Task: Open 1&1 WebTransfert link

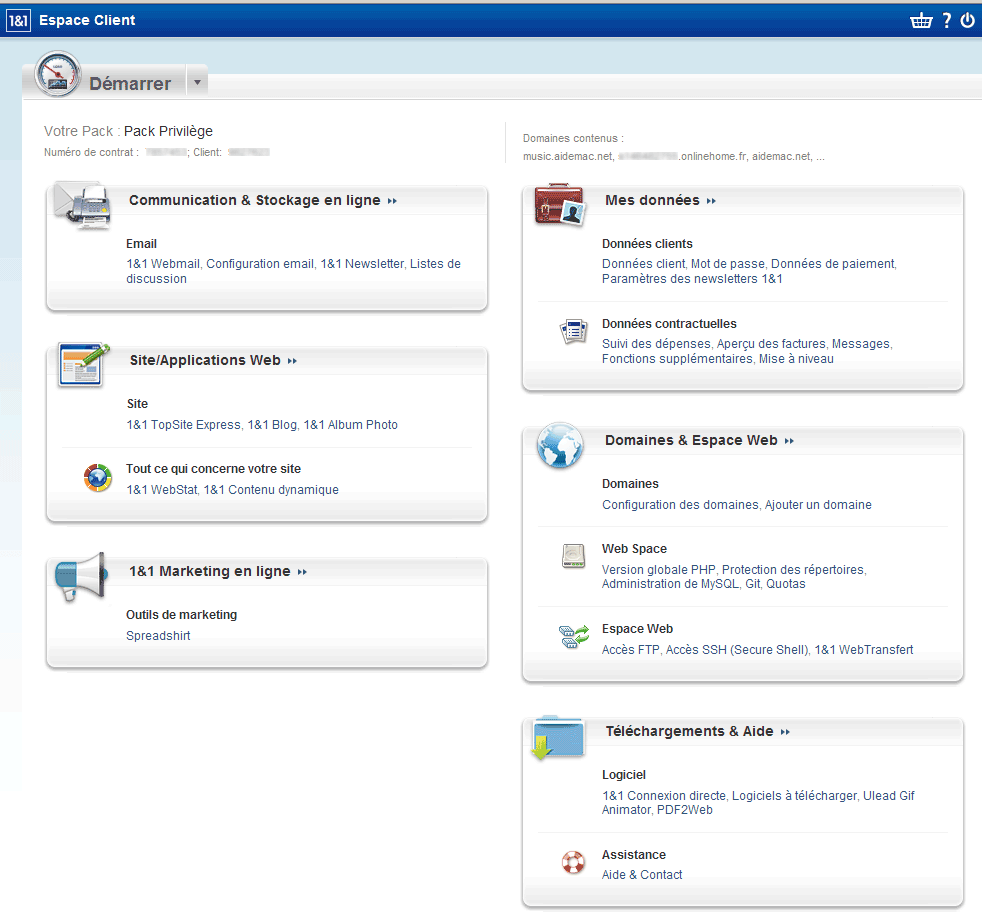Action: point(864,651)
